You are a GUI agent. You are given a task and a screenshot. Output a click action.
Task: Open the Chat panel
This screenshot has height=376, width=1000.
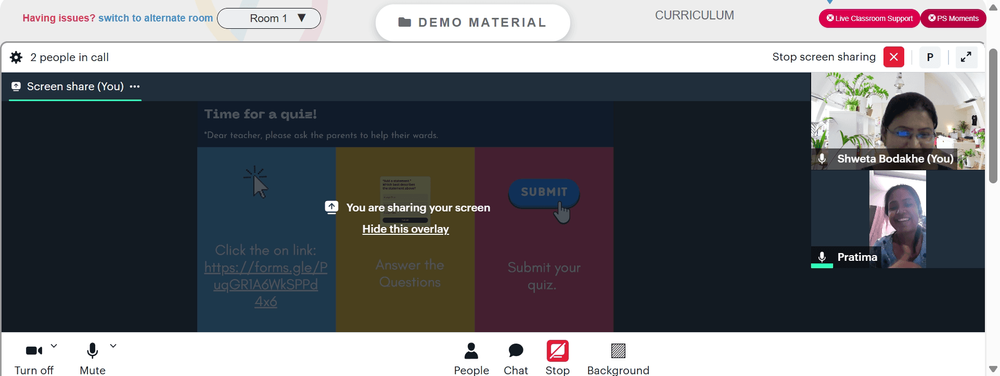516,359
